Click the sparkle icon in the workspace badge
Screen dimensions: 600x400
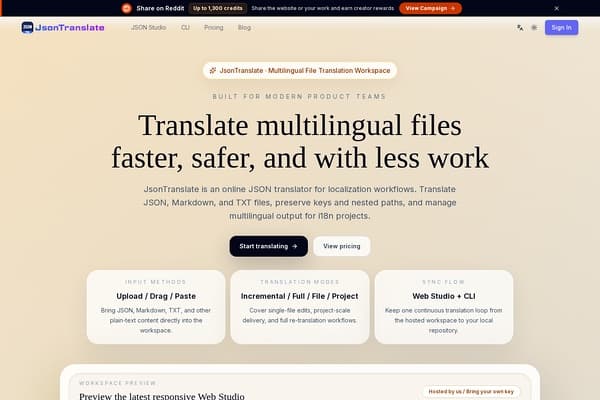click(x=213, y=70)
